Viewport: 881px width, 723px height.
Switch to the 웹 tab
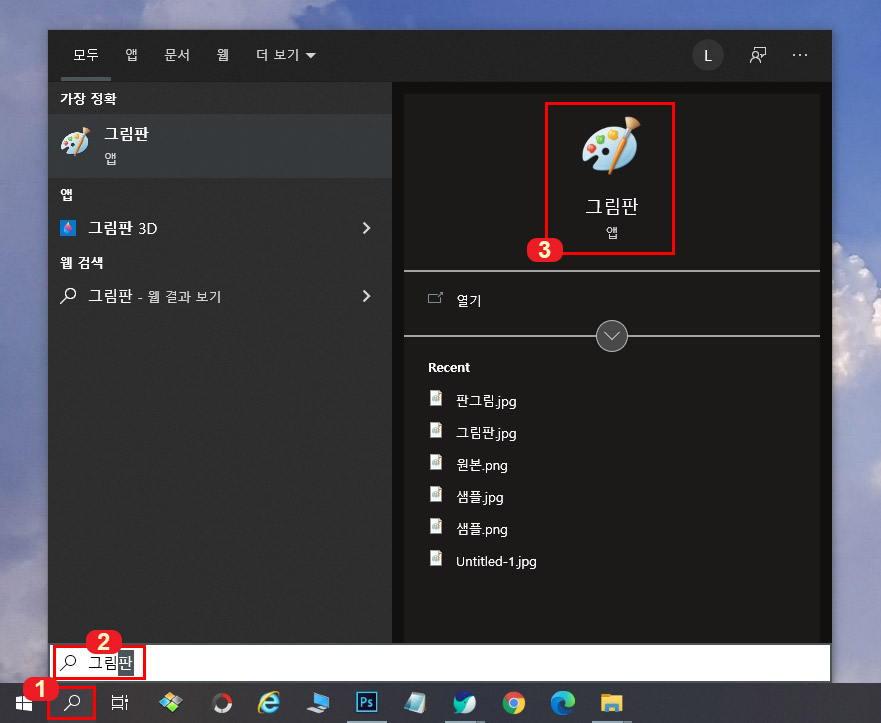click(222, 55)
